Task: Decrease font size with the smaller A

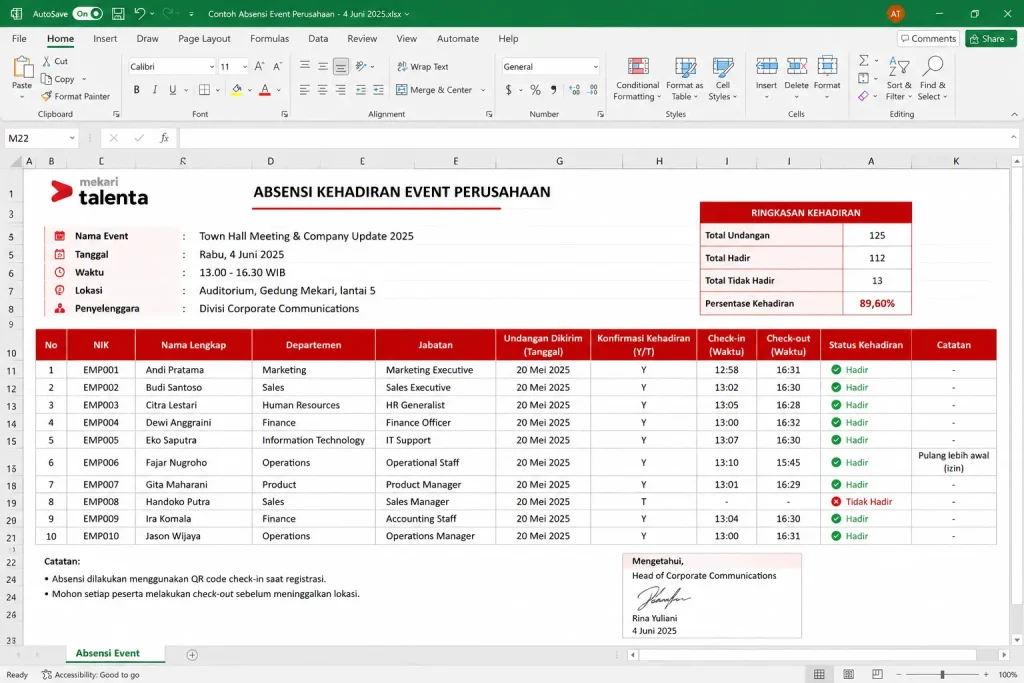Action: pos(278,67)
